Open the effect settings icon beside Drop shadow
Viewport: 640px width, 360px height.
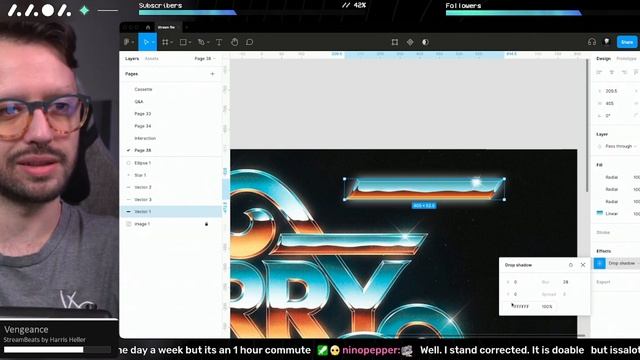click(x=600, y=263)
